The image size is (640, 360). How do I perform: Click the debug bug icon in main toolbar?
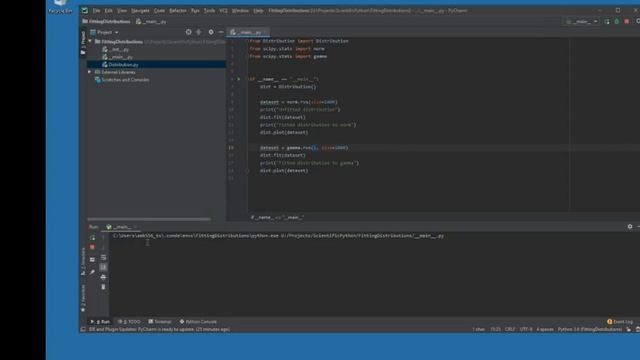[617, 22]
